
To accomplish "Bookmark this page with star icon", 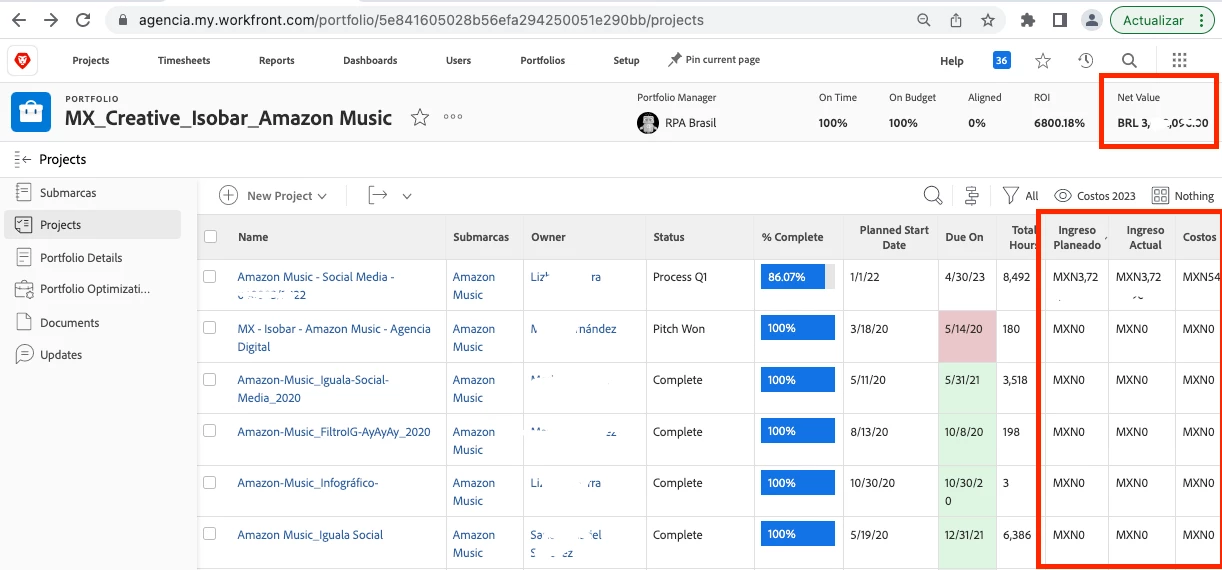I will [988, 20].
